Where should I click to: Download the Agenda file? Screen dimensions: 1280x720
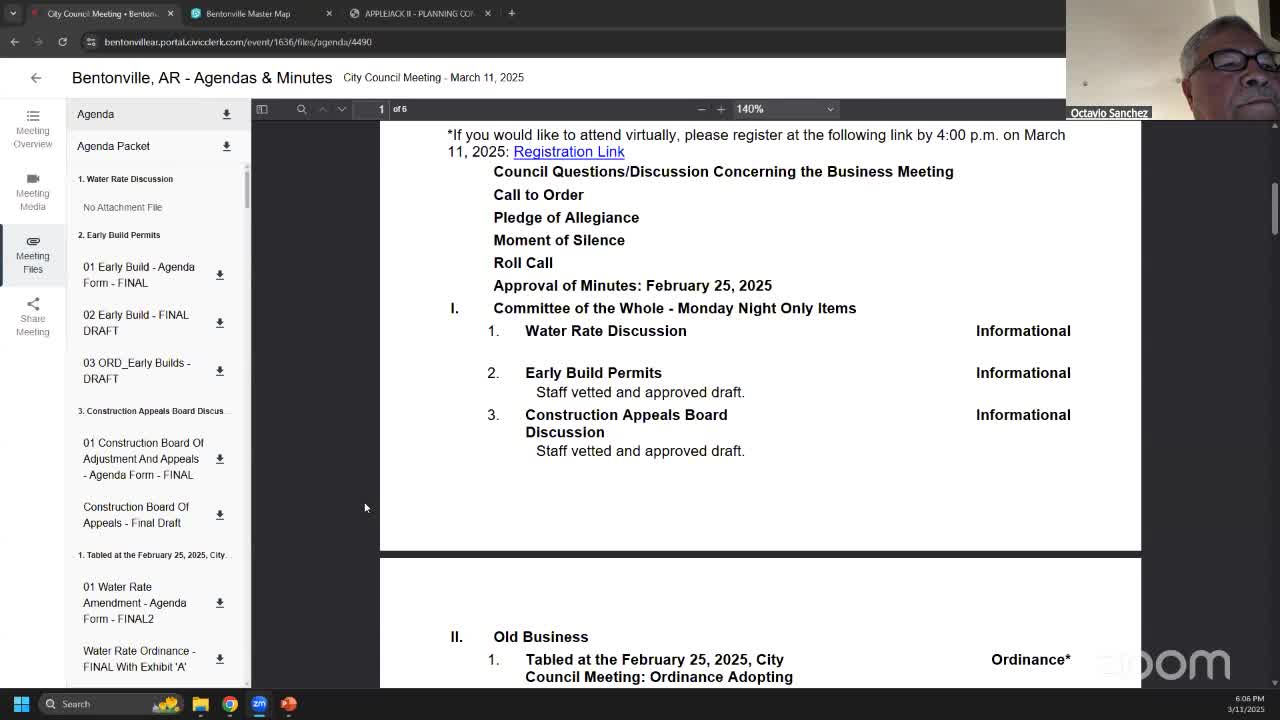226,114
